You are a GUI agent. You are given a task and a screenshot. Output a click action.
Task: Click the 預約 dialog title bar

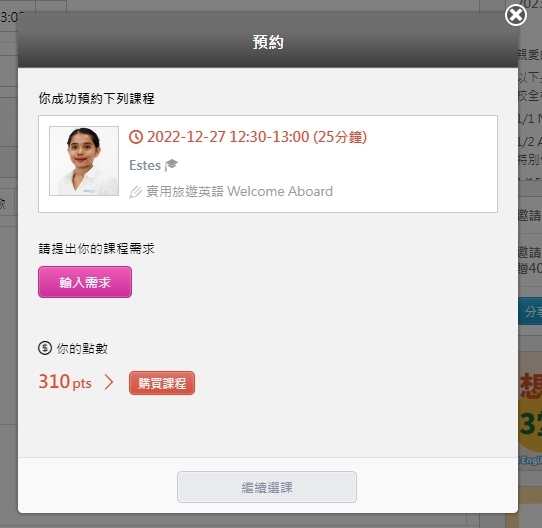[268, 42]
